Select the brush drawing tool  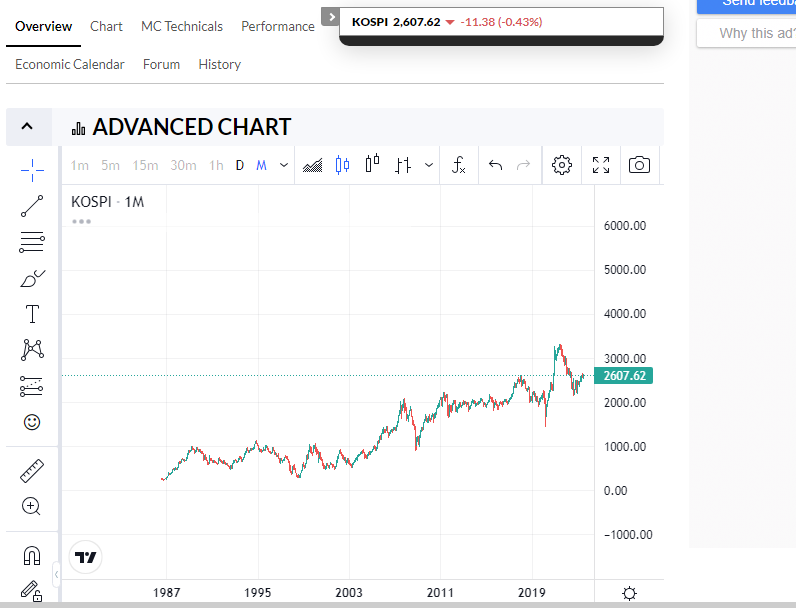coord(32,278)
